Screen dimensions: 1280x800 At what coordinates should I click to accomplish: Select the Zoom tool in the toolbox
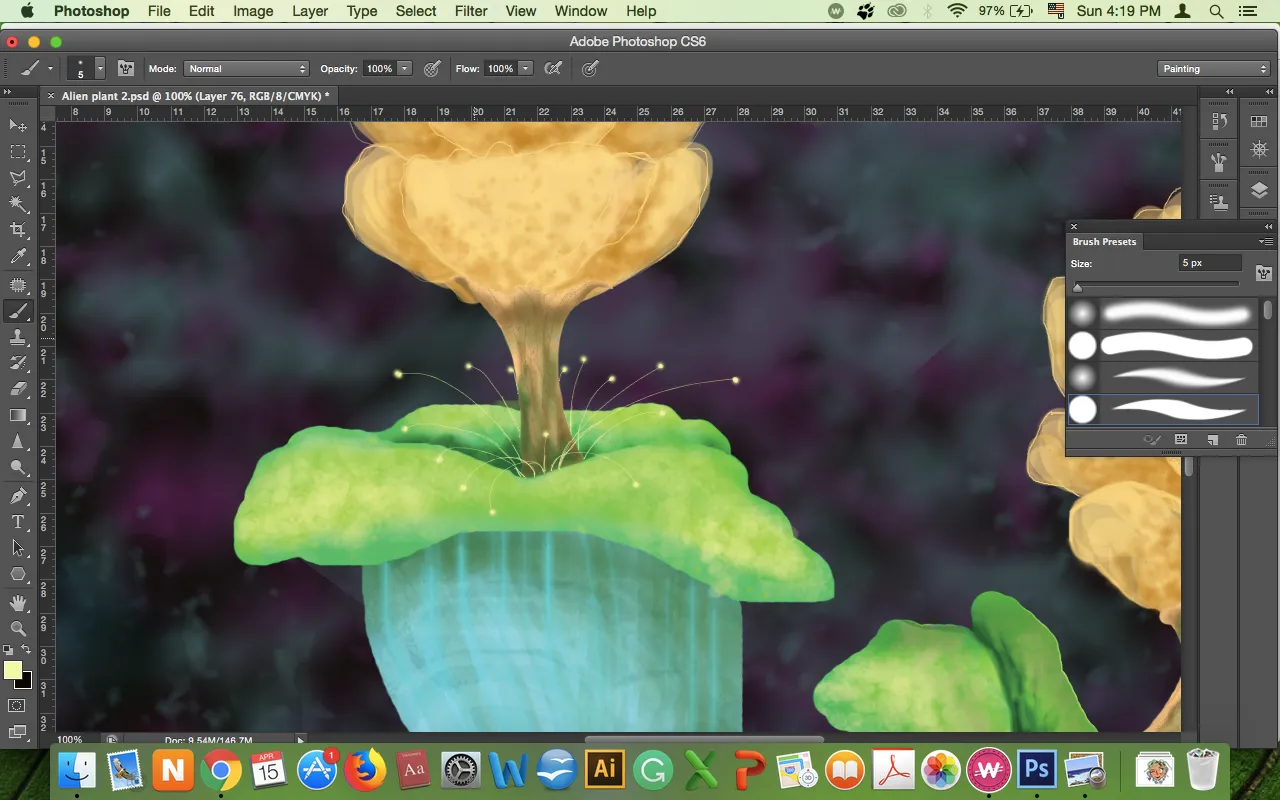(18, 628)
